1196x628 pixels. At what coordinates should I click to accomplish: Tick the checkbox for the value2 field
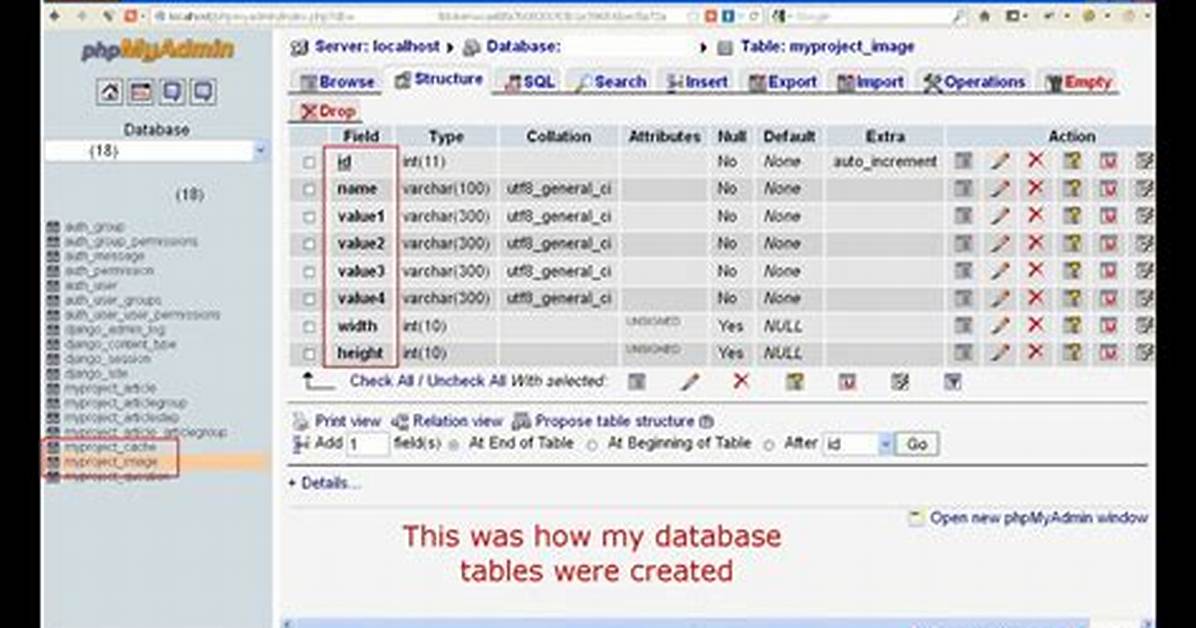309,244
